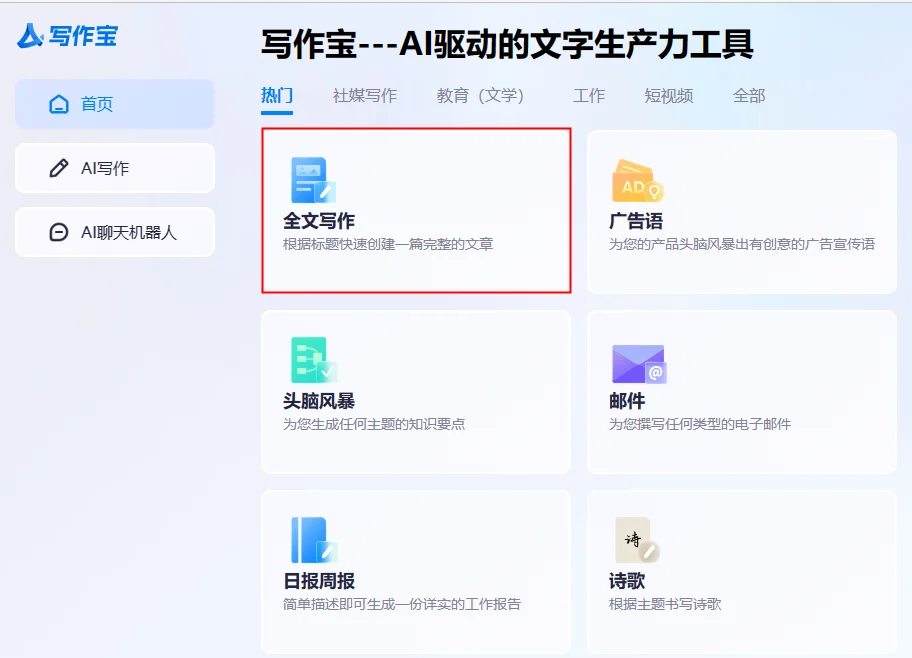
Task: Open the 教育（文学）tab
Action: click(x=480, y=95)
